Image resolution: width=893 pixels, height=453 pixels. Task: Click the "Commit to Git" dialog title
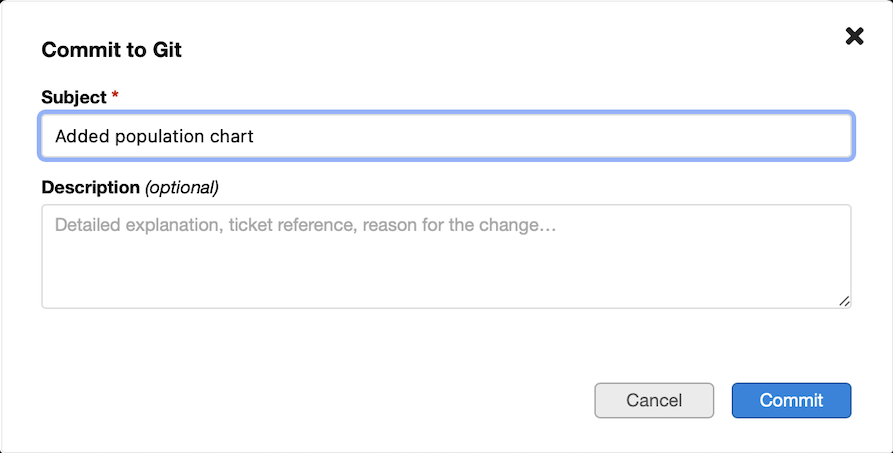click(111, 49)
